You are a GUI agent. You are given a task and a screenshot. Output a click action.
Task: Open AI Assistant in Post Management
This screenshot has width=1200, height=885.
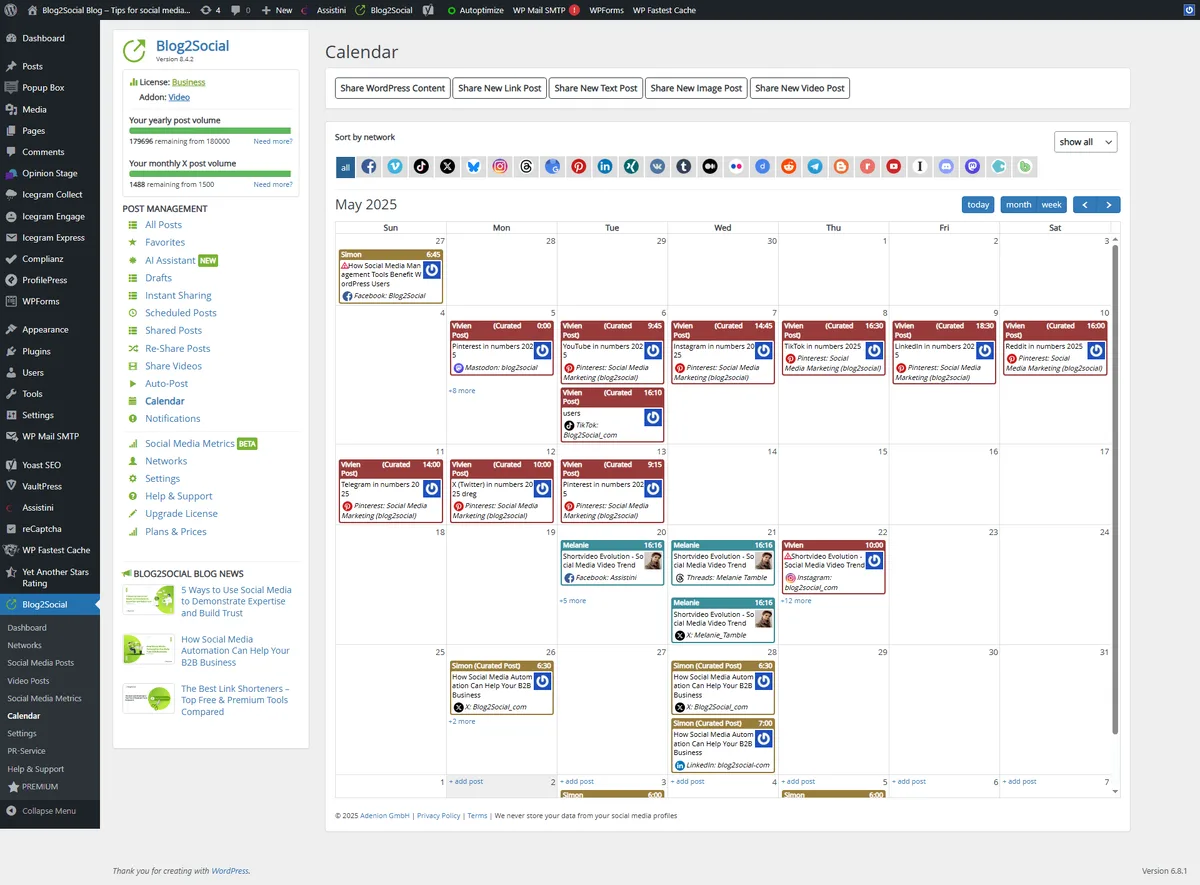[170, 260]
